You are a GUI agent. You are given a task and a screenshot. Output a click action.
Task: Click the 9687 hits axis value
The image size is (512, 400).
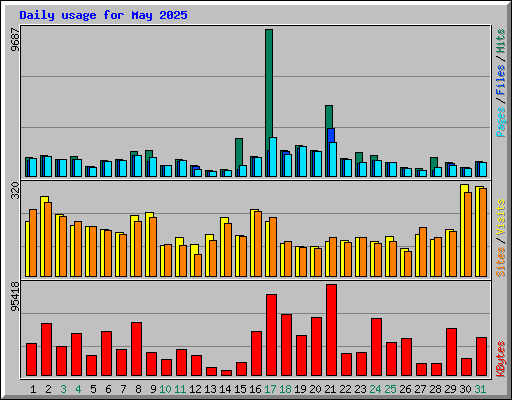15,40
